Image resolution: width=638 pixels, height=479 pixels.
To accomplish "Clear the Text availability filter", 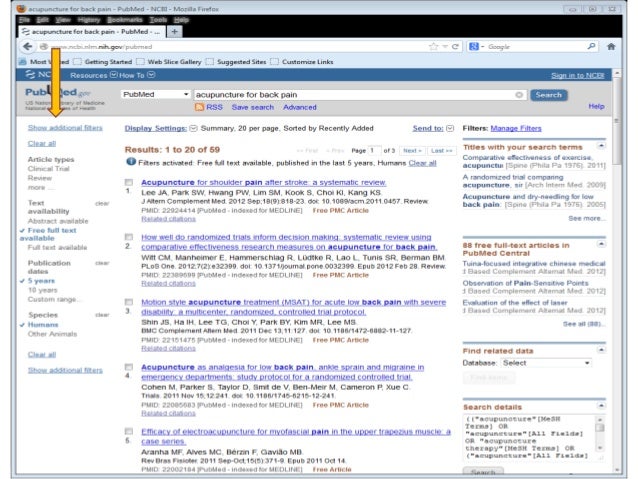I will click(x=102, y=203).
